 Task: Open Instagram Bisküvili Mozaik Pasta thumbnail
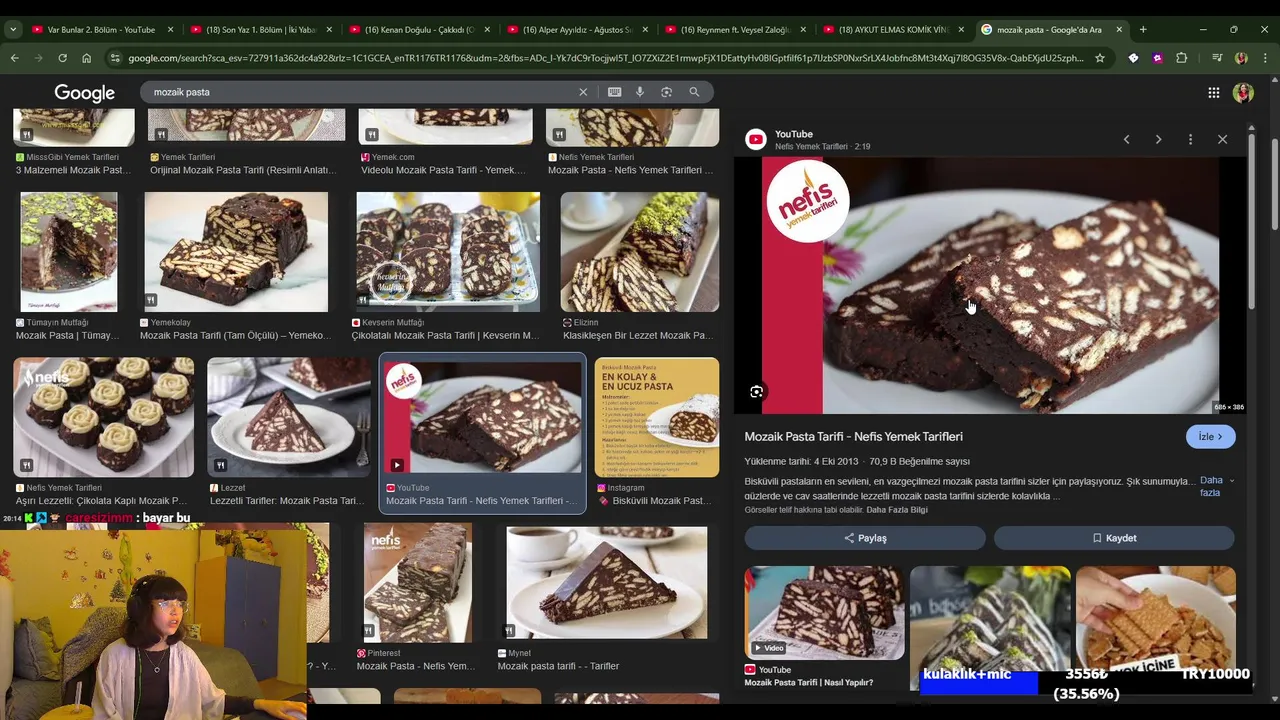pos(657,417)
